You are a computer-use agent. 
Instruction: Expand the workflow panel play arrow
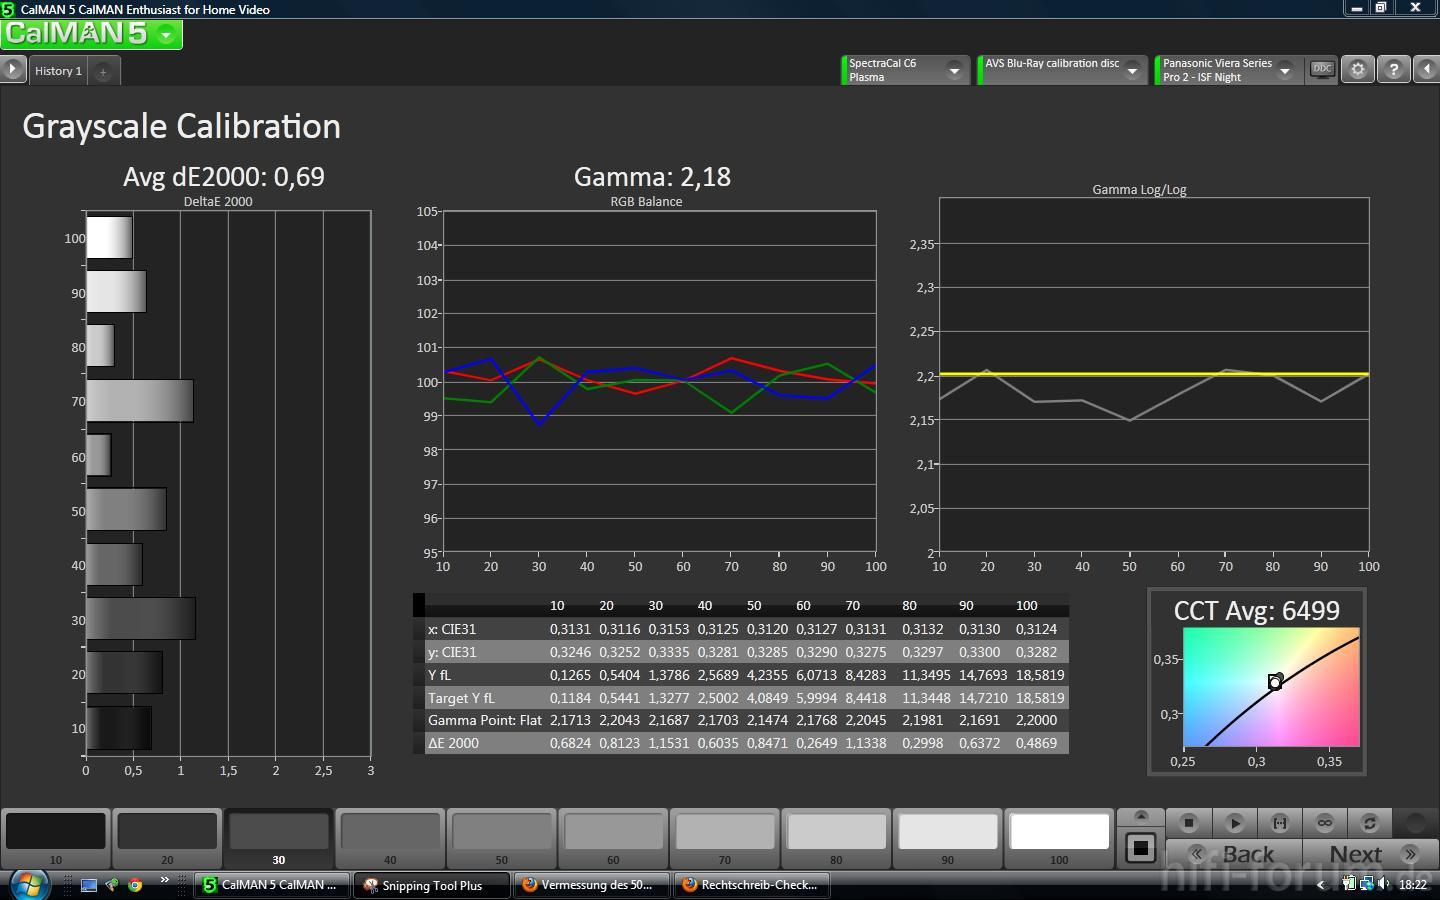(x=12, y=70)
